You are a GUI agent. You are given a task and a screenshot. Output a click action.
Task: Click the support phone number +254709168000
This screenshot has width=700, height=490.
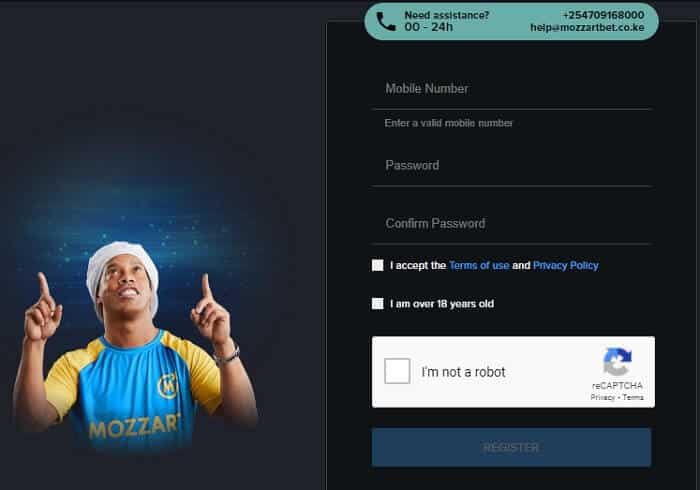(x=604, y=15)
